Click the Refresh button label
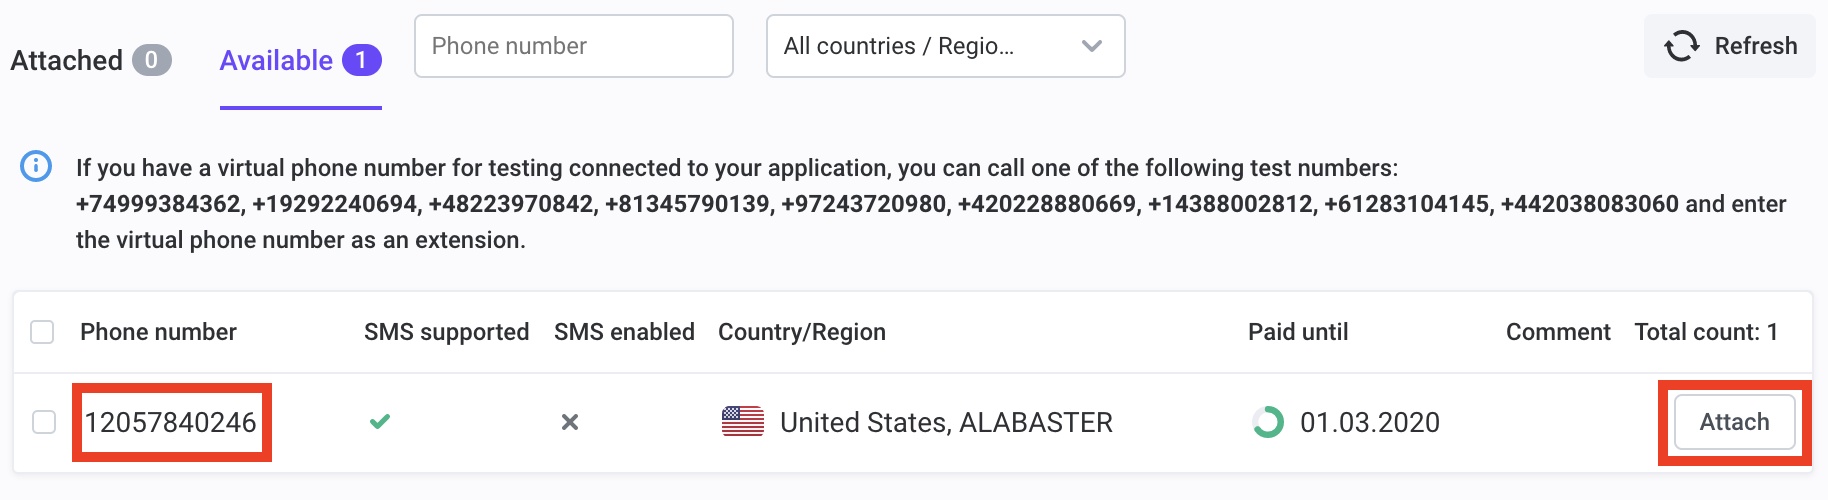1828x500 pixels. pyautogui.click(x=1756, y=46)
